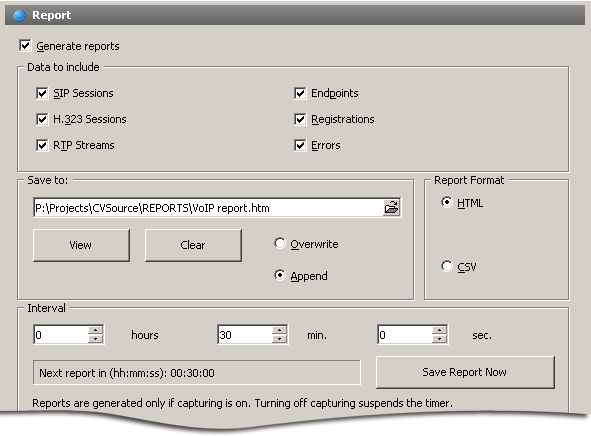The image size is (591, 436).
Task: Disable the RTP Streams checkbox
Action: point(42,145)
